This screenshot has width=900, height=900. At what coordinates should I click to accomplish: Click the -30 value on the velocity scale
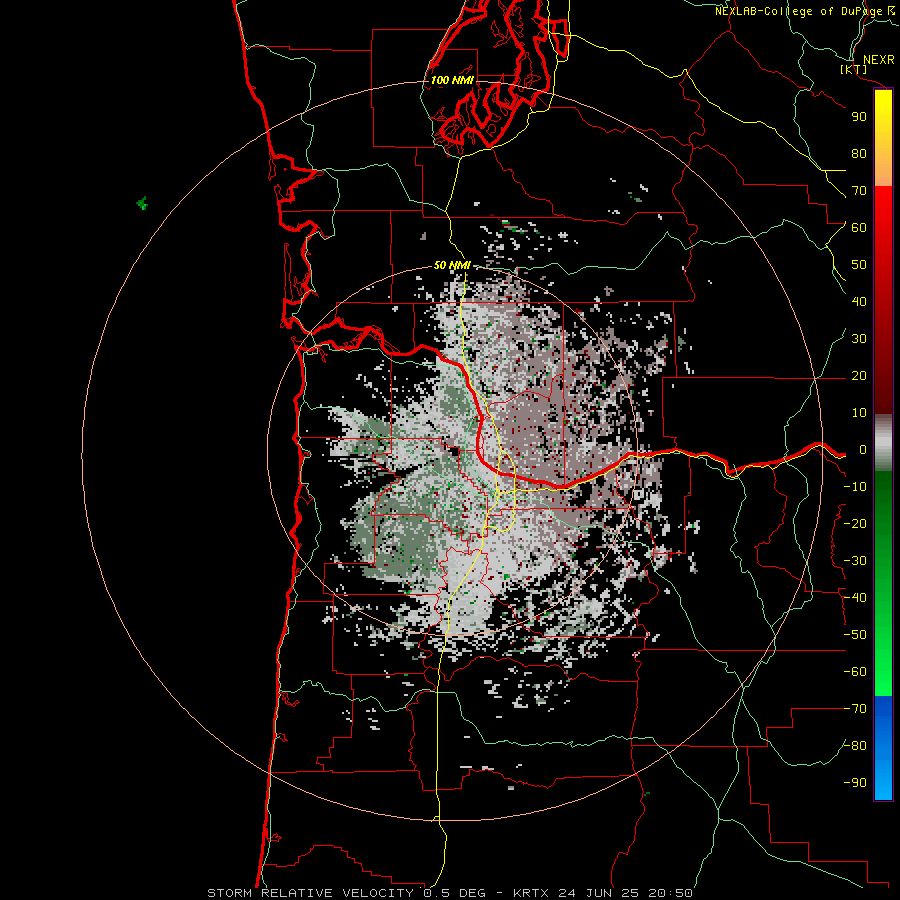[855, 561]
